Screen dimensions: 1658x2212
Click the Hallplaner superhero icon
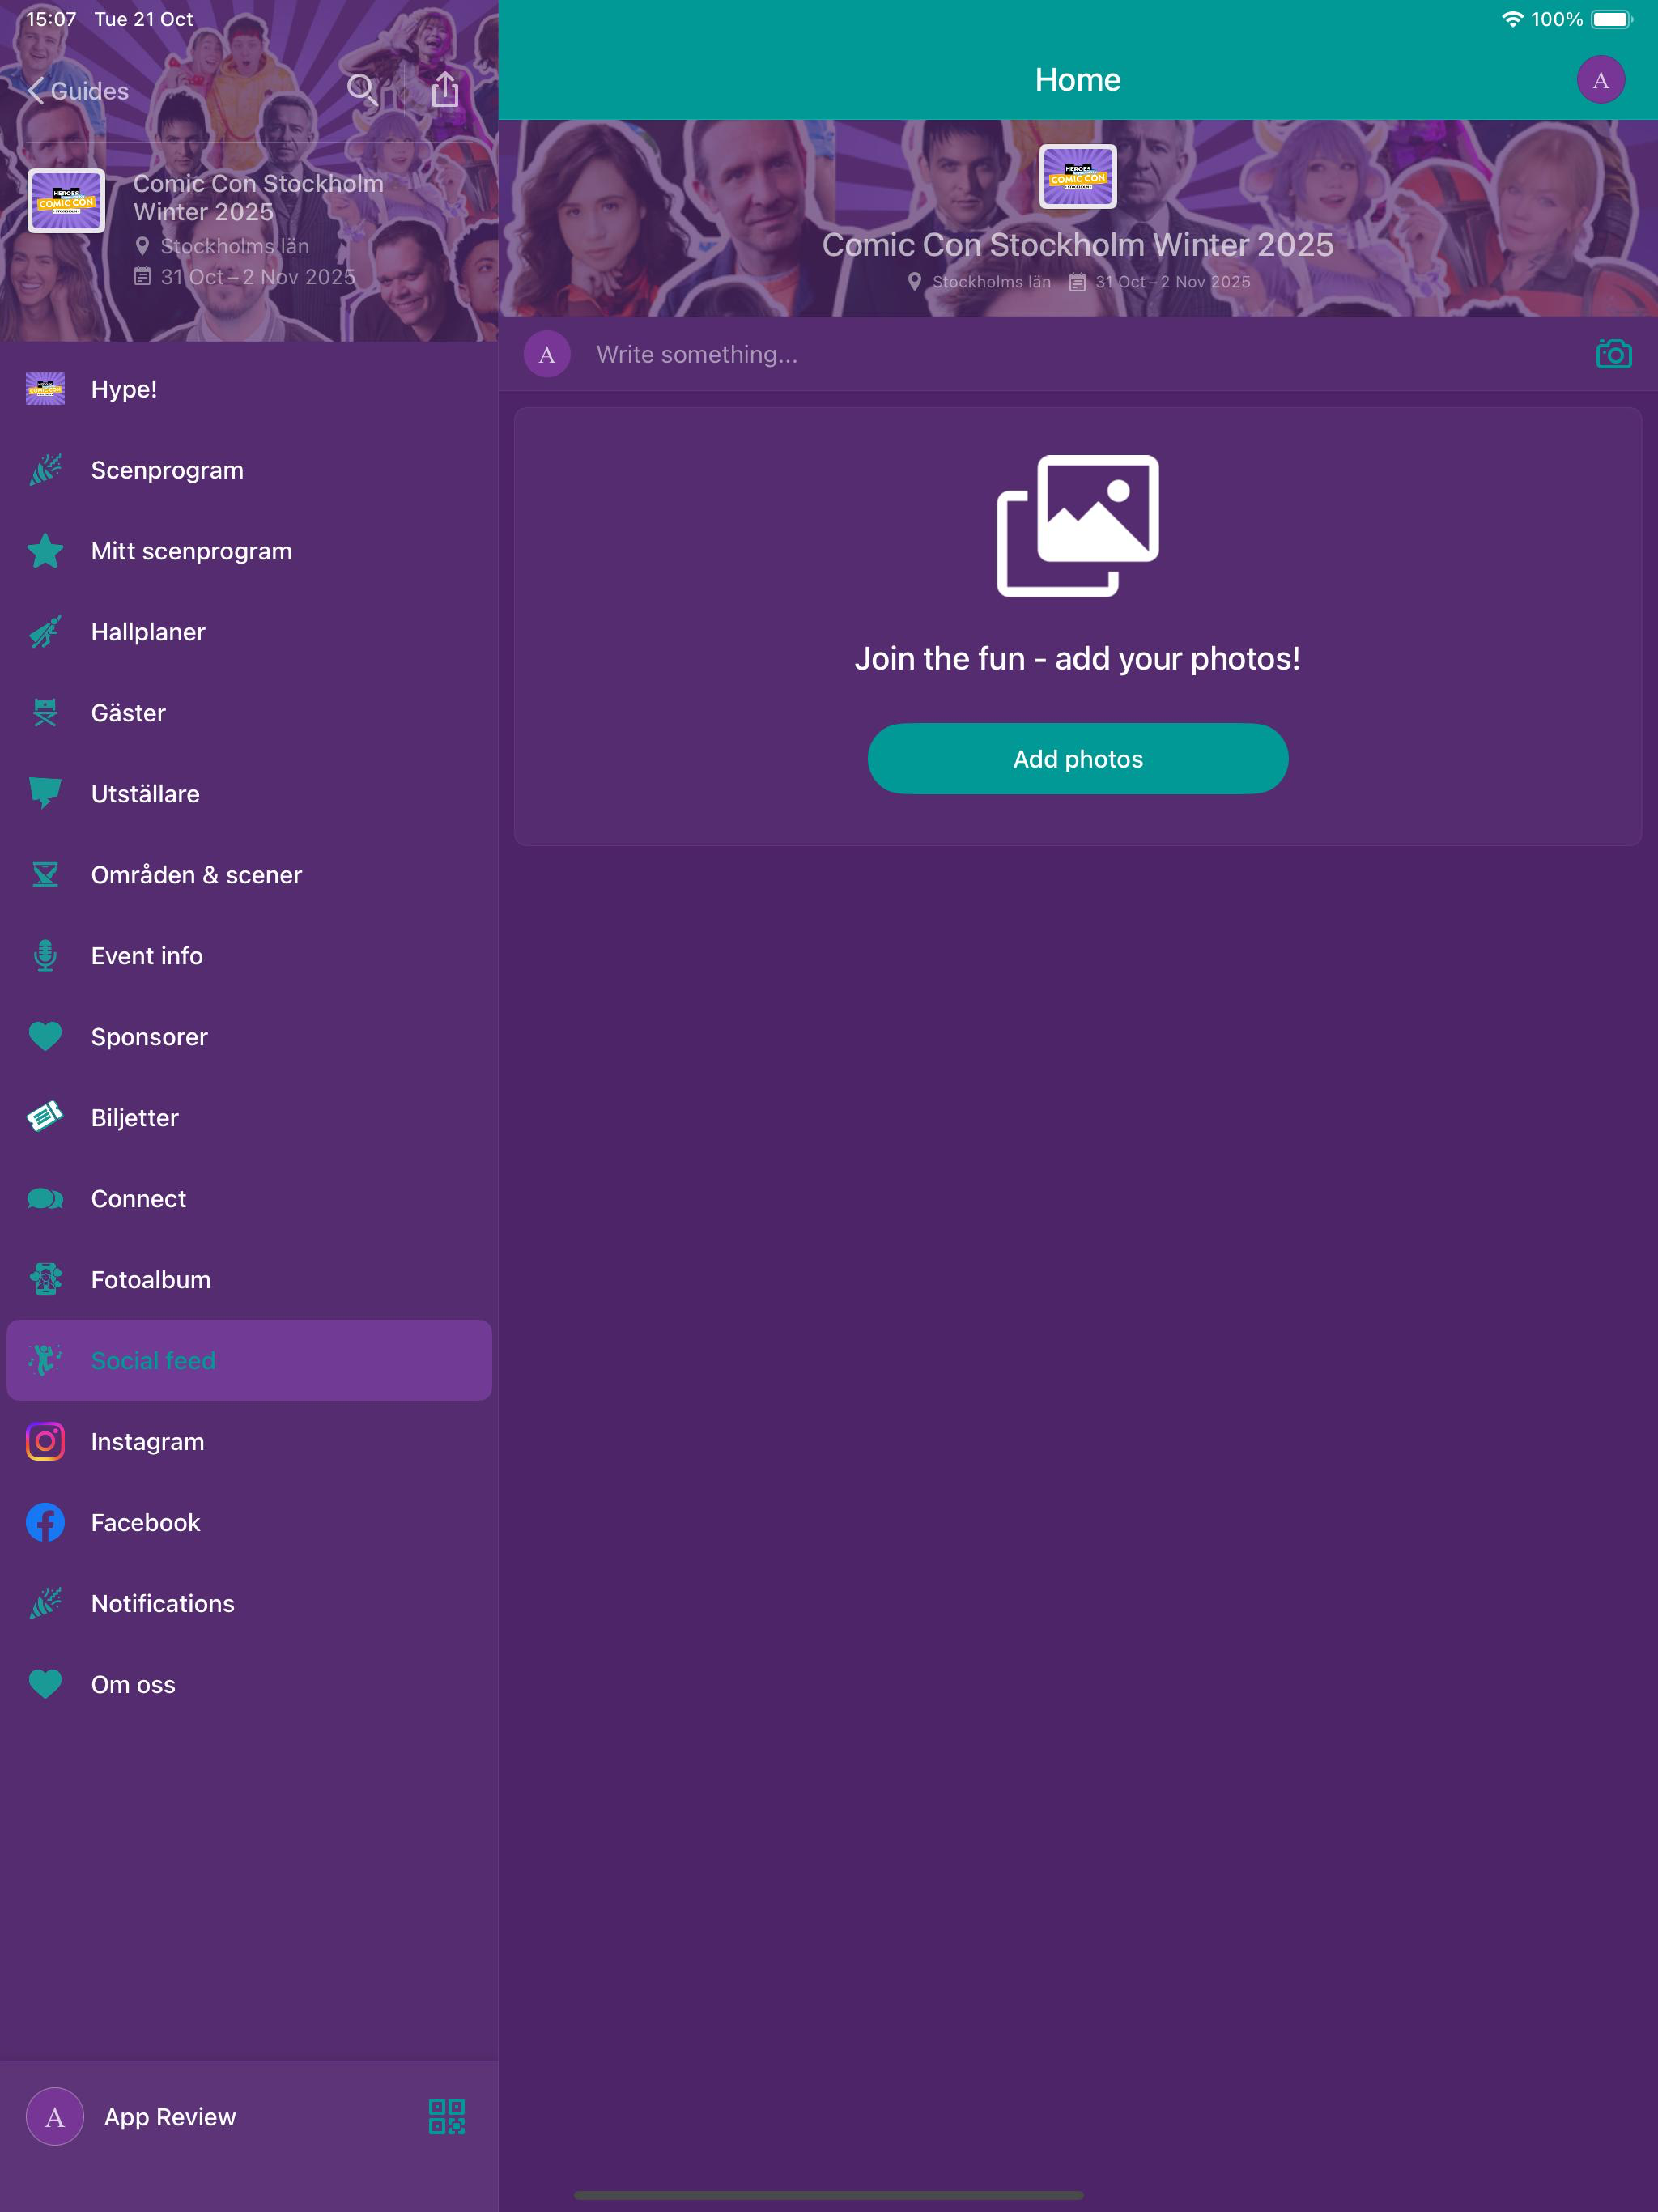(45, 632)
